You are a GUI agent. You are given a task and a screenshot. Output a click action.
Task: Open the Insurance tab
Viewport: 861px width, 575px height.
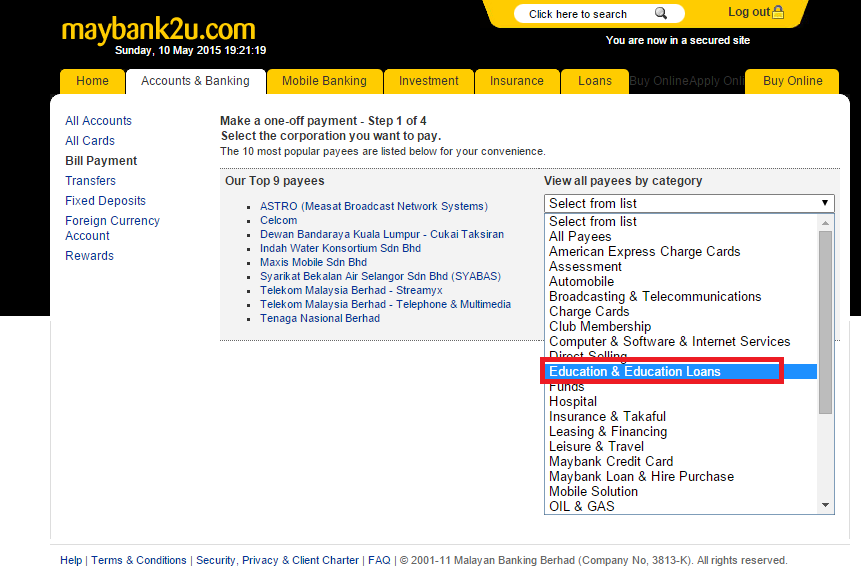517,81
